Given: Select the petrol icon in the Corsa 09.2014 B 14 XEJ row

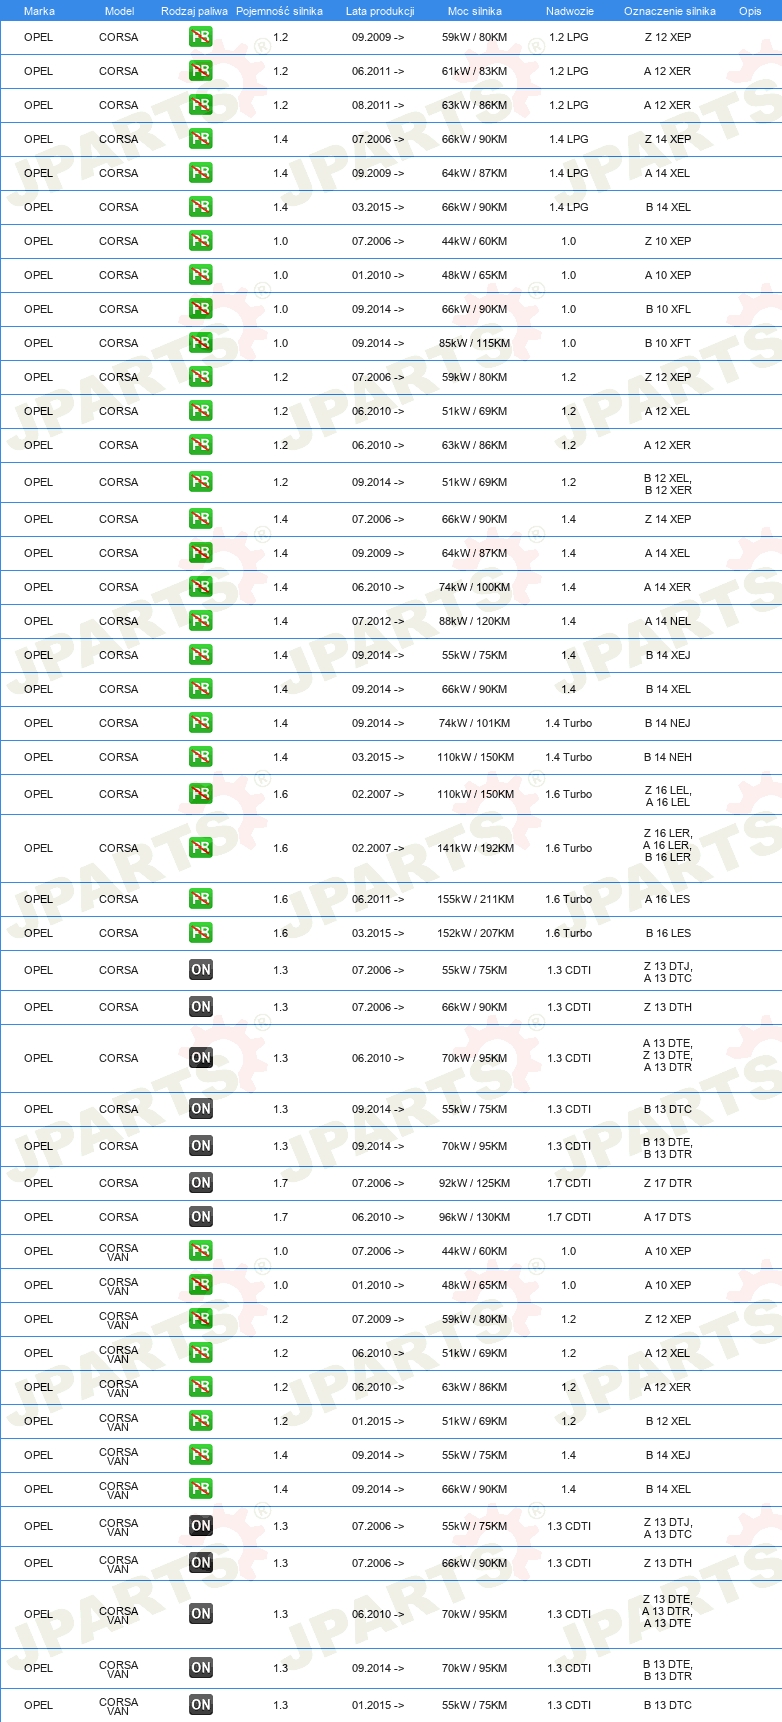Looking at the screenshot, I should 200,655.
